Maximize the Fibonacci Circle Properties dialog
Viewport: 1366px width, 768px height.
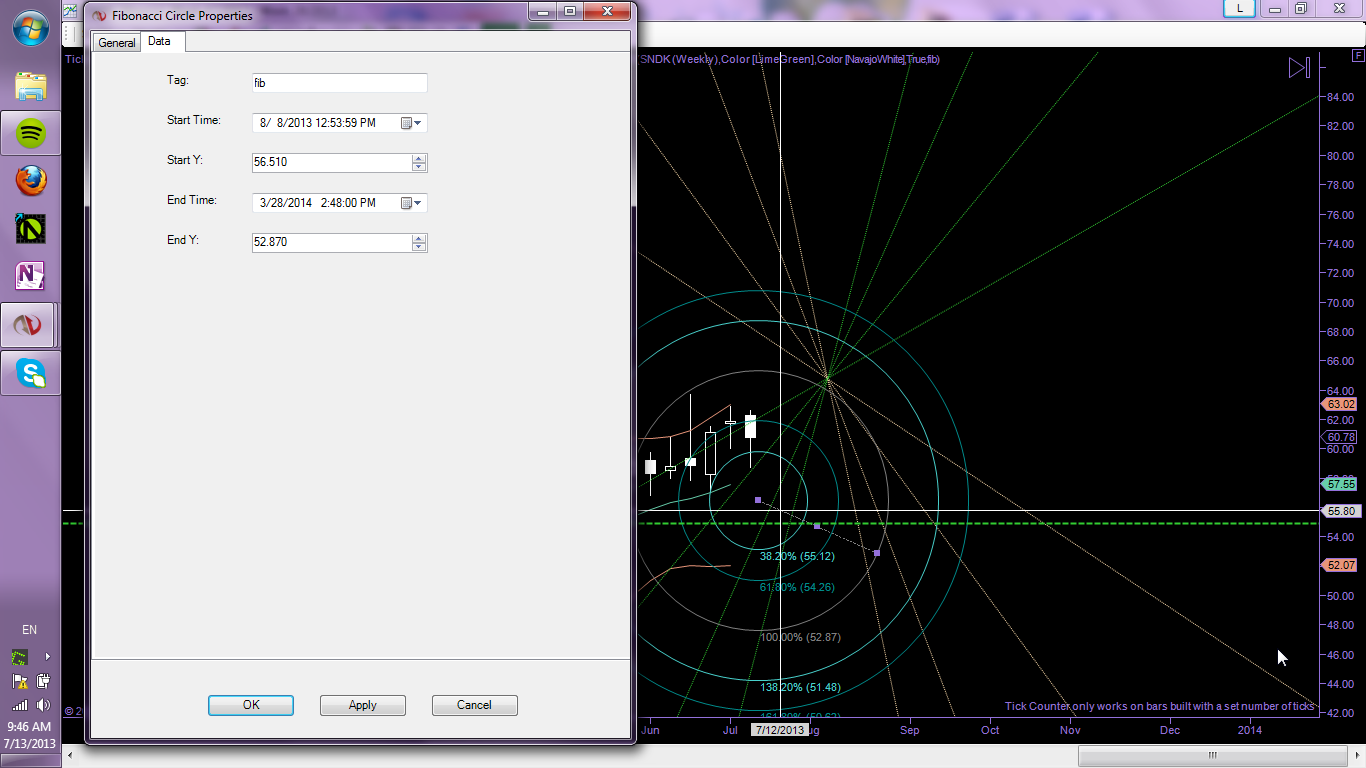point(569,11)
